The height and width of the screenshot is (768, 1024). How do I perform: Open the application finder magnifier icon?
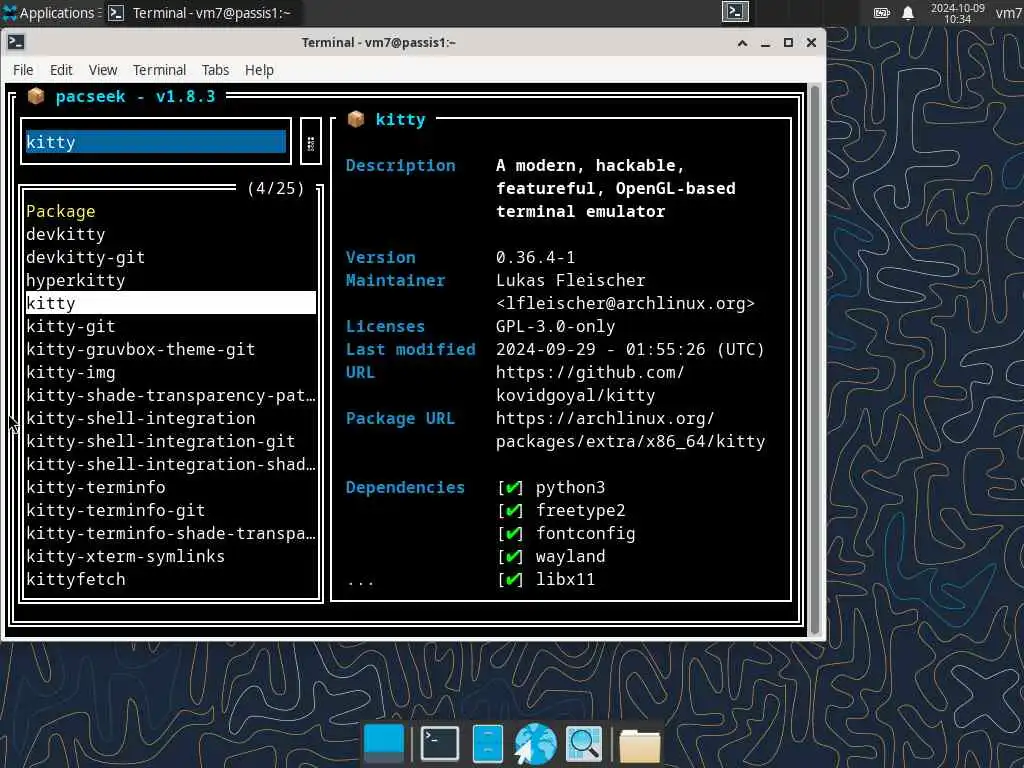tap(583, 743)
